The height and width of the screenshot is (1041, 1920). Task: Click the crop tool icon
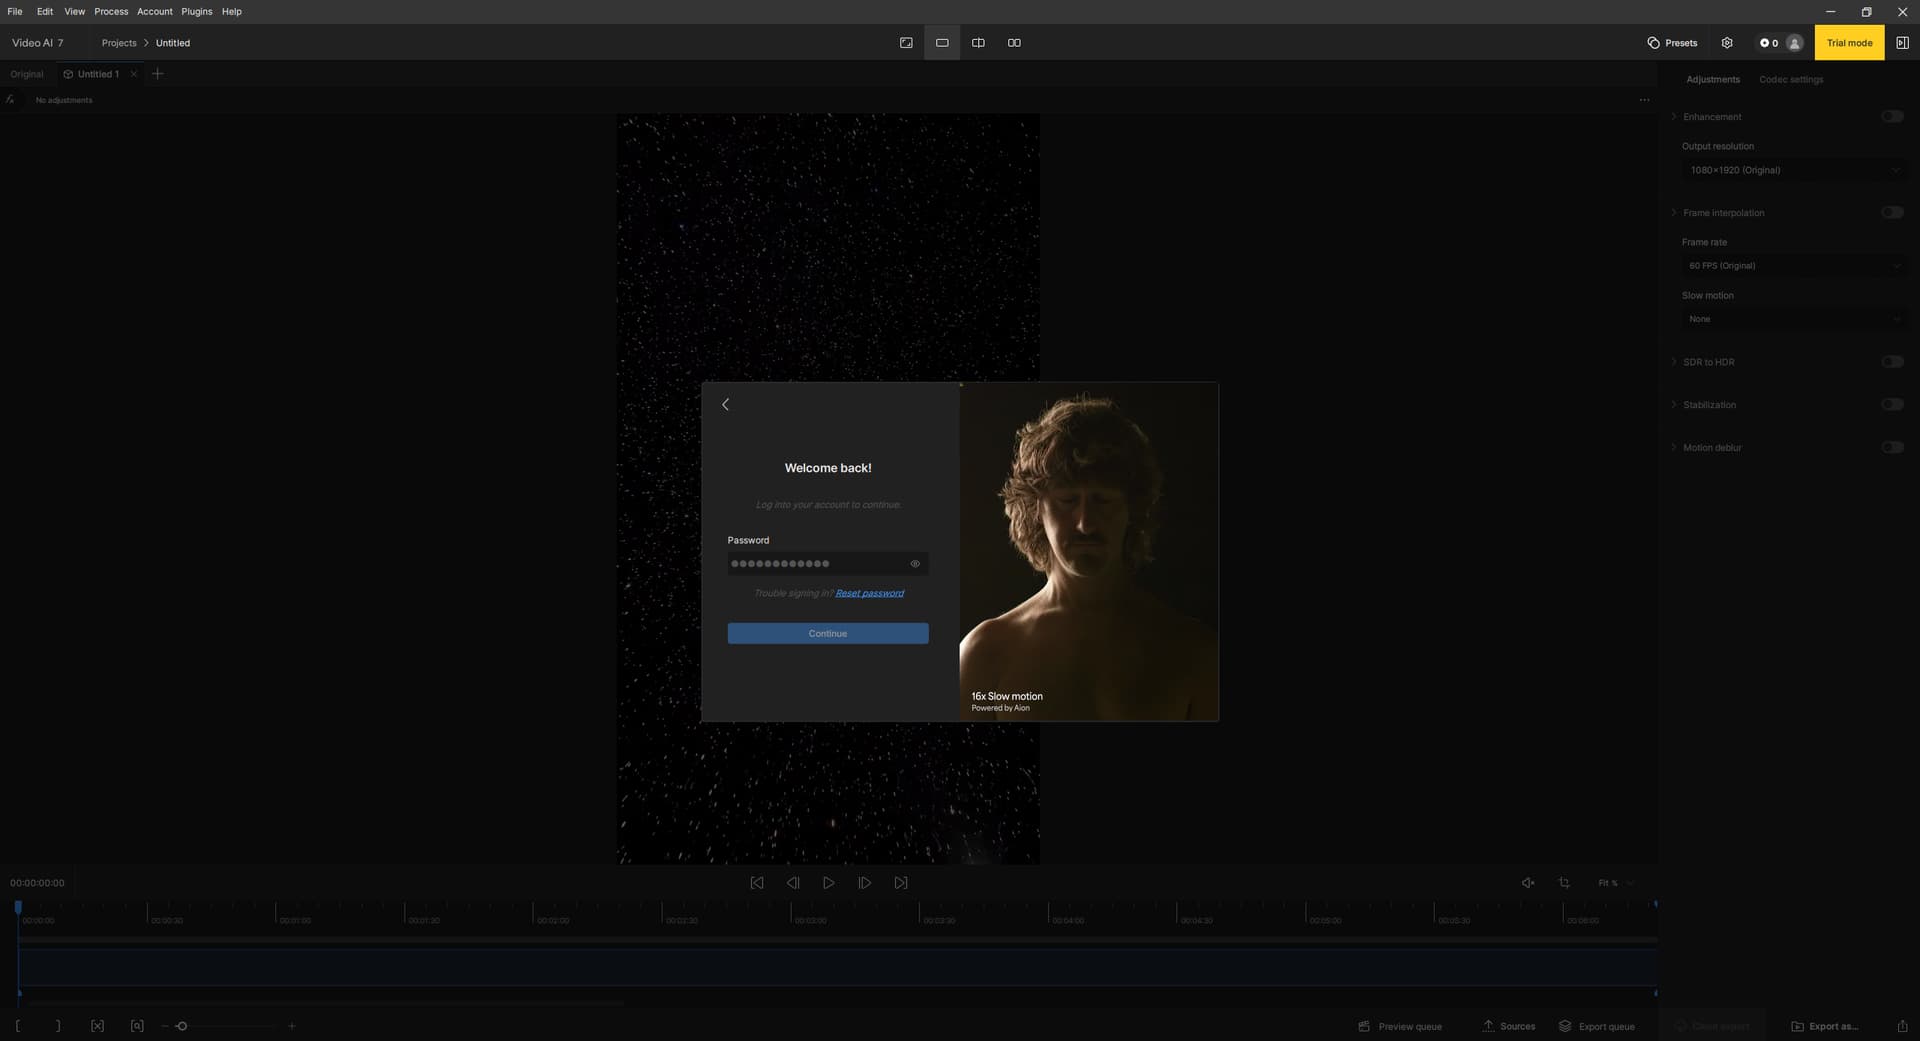[1564, 883]
